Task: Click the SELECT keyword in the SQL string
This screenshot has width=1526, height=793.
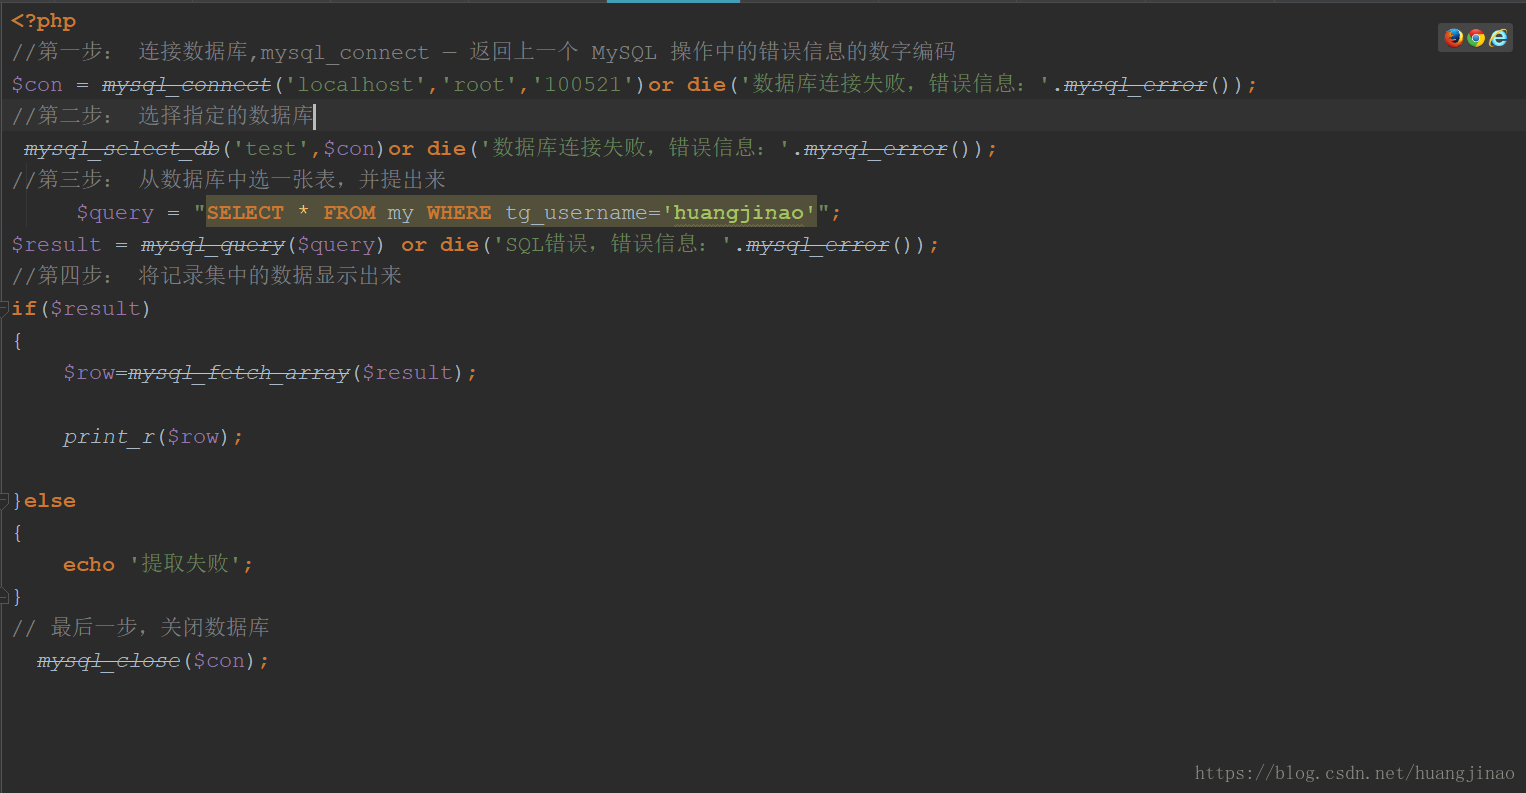Action: (x=245, y=213)
